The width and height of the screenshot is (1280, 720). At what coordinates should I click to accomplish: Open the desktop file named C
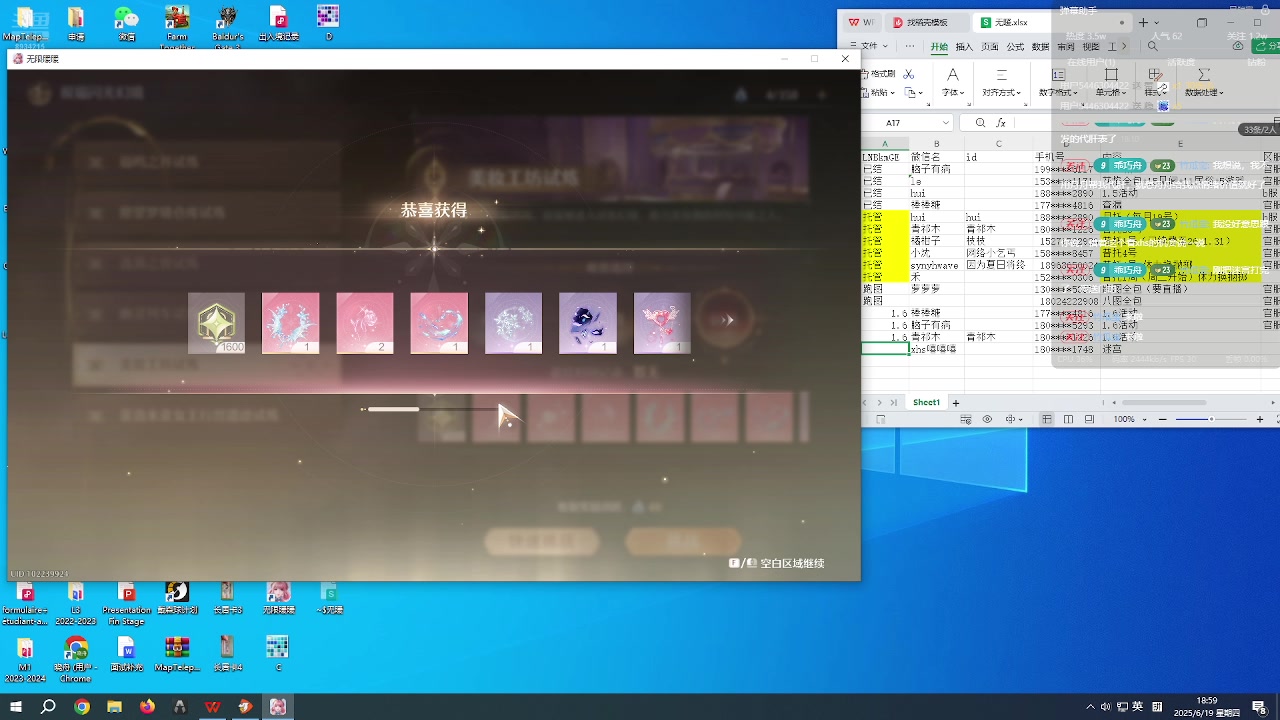(x=278, y=654)
